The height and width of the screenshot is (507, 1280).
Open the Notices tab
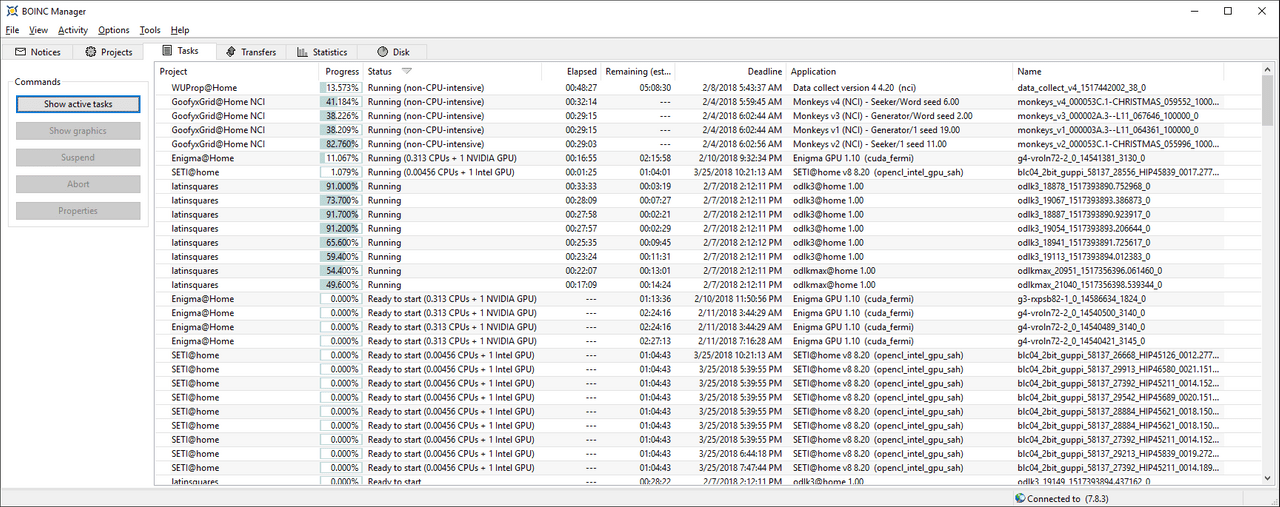tap(37, 52)
